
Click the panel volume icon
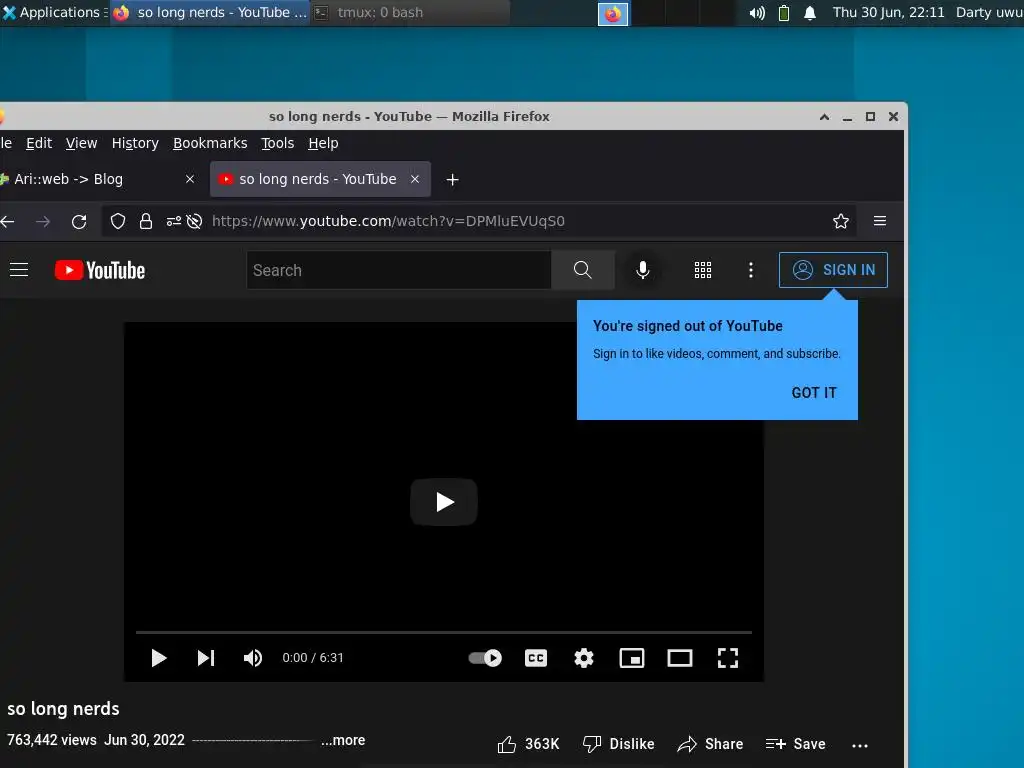click(x=757, y=13)
